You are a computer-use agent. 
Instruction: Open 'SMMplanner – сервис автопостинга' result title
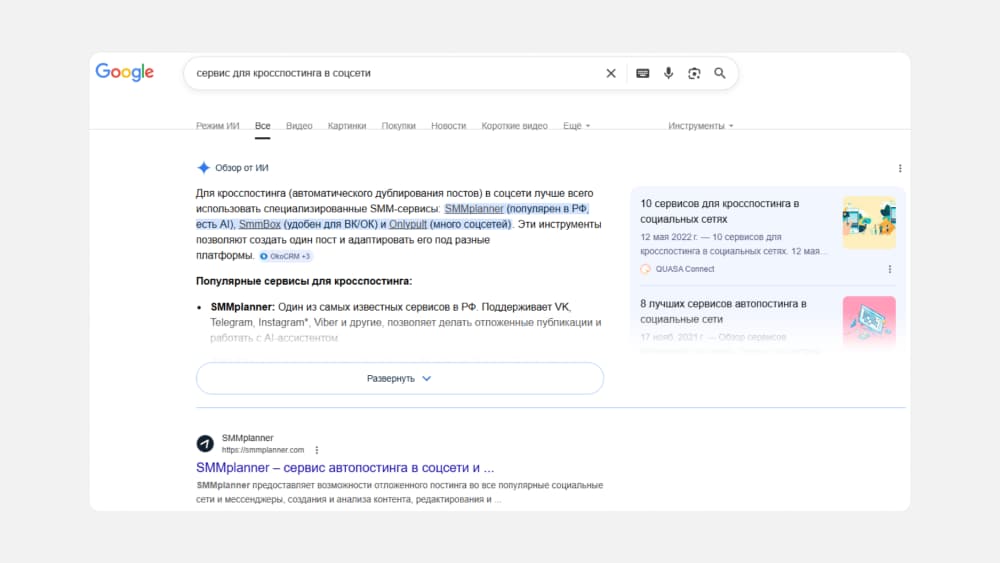(x=345, y=467)
